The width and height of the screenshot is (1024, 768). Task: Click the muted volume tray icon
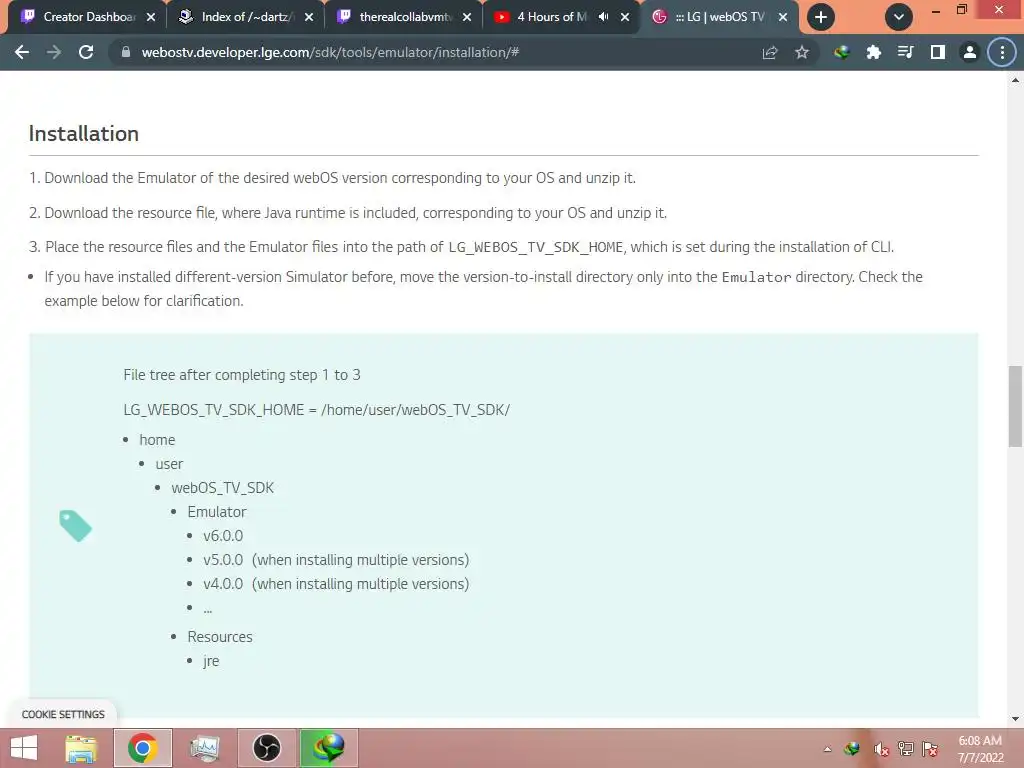(881, 749)
